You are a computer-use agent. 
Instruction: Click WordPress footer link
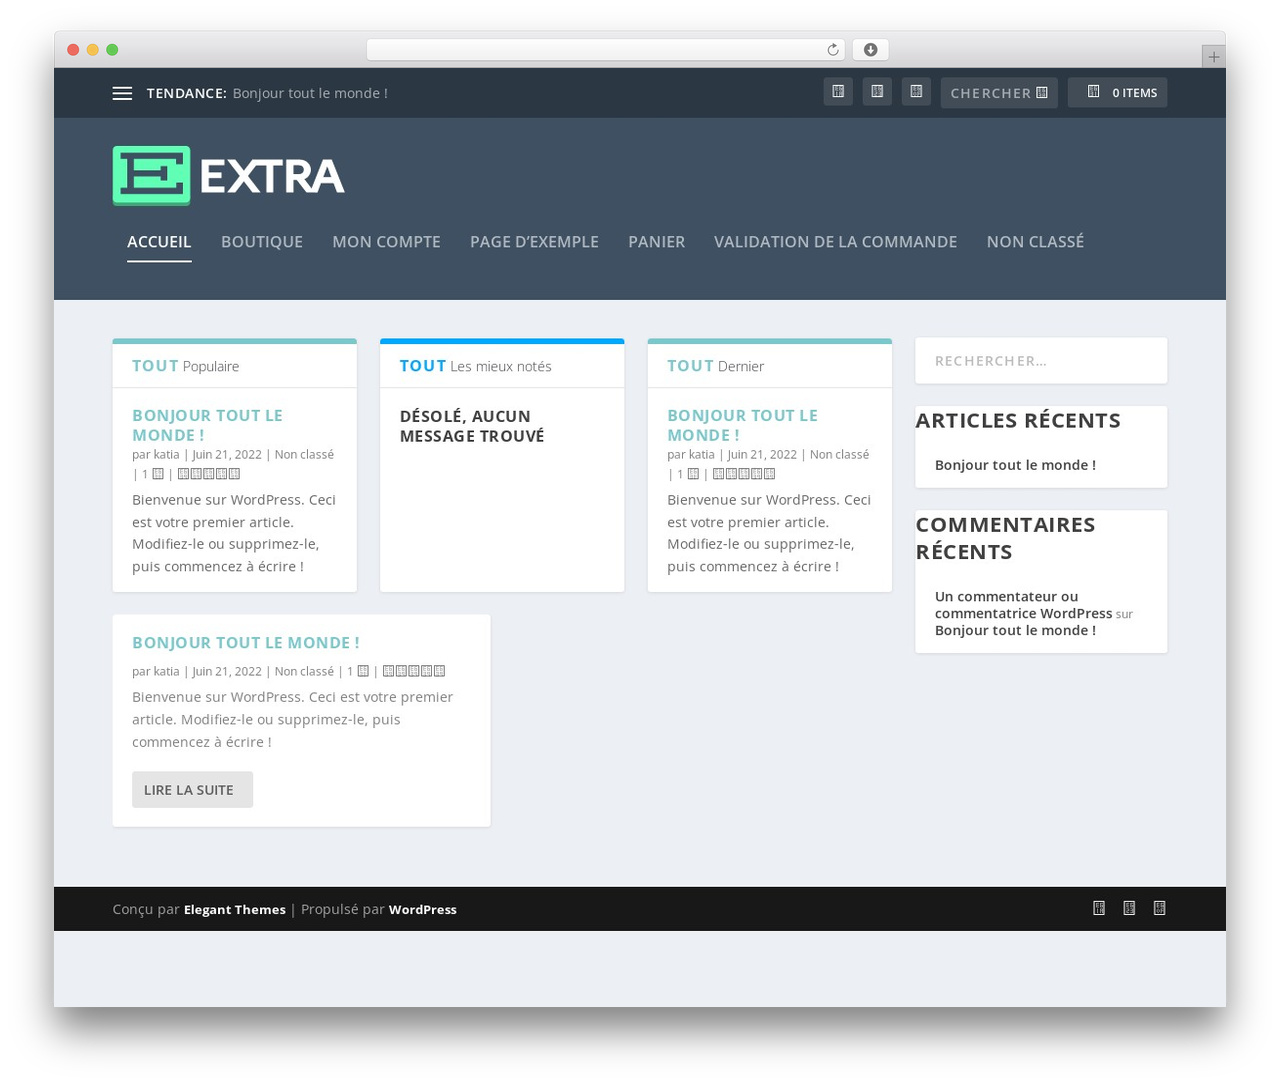422,909
